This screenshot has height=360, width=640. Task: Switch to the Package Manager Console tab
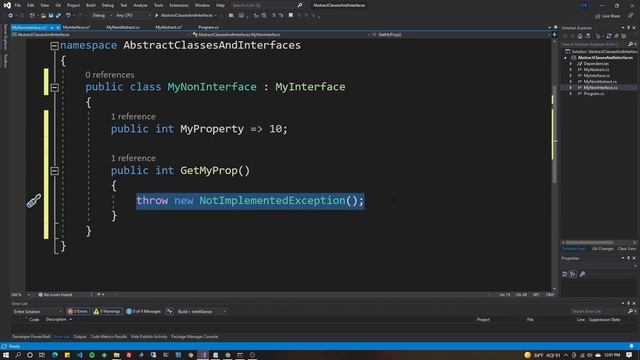(195, 337)
